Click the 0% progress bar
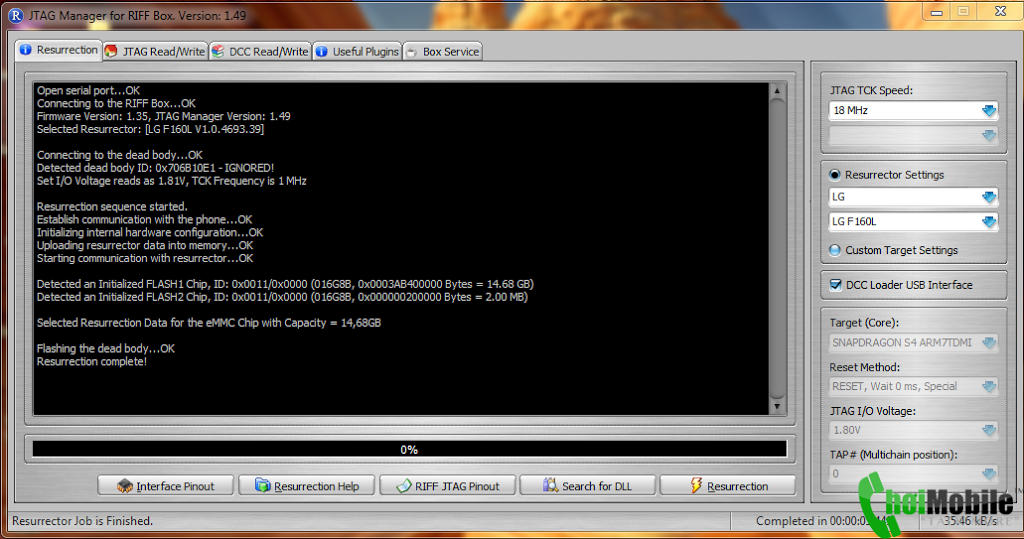 tap(409, 449)
